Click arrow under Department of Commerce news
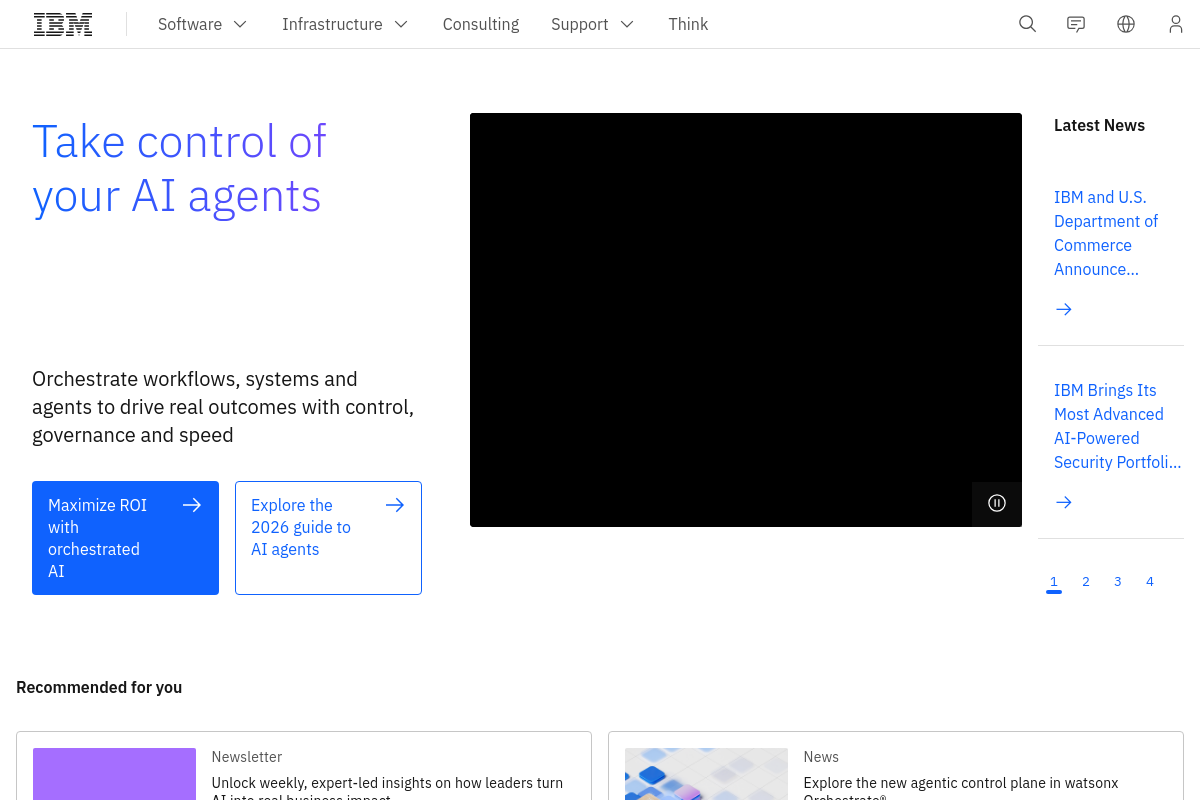The image size is (1200, 800). click(x=1064, y=309)
